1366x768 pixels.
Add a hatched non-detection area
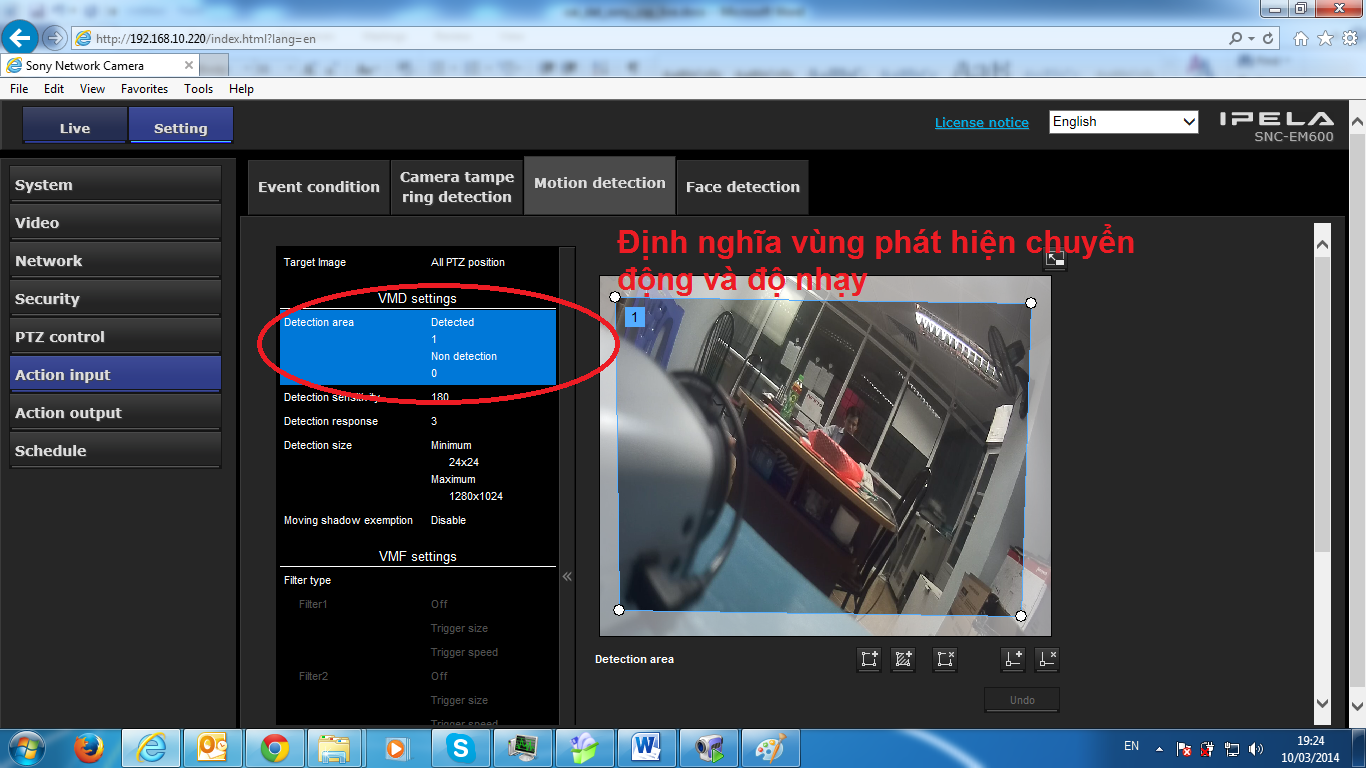pos(903,659)
